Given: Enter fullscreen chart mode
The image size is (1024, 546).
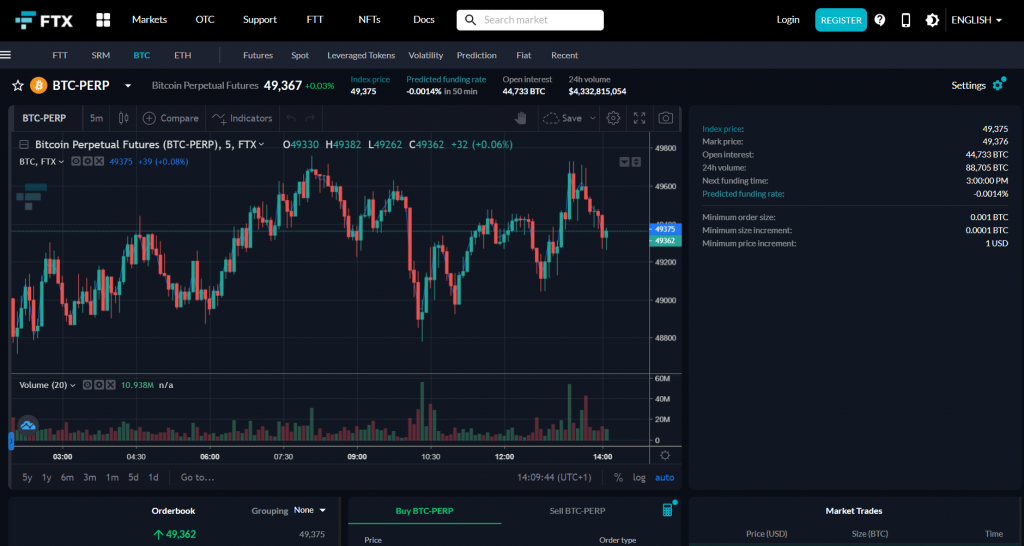Looking at the screenshot, I should tap(640, 118).
